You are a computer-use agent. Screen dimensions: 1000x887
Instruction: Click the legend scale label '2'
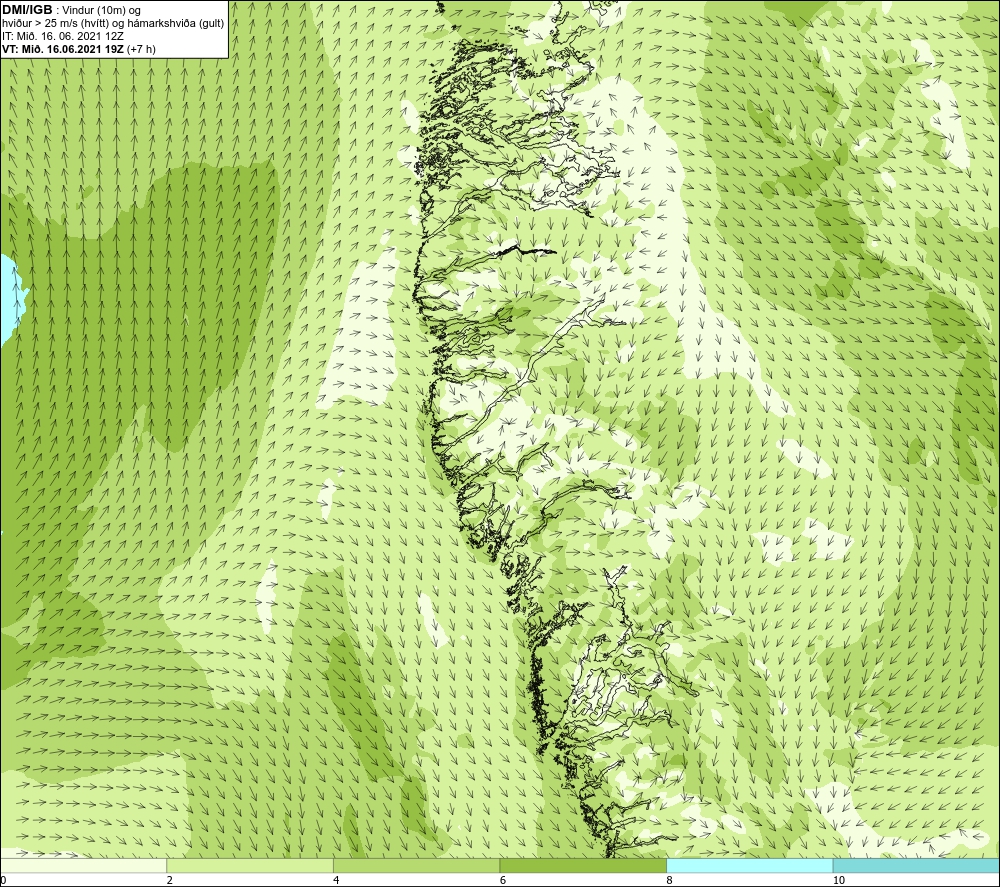click(x=170, y=881)
